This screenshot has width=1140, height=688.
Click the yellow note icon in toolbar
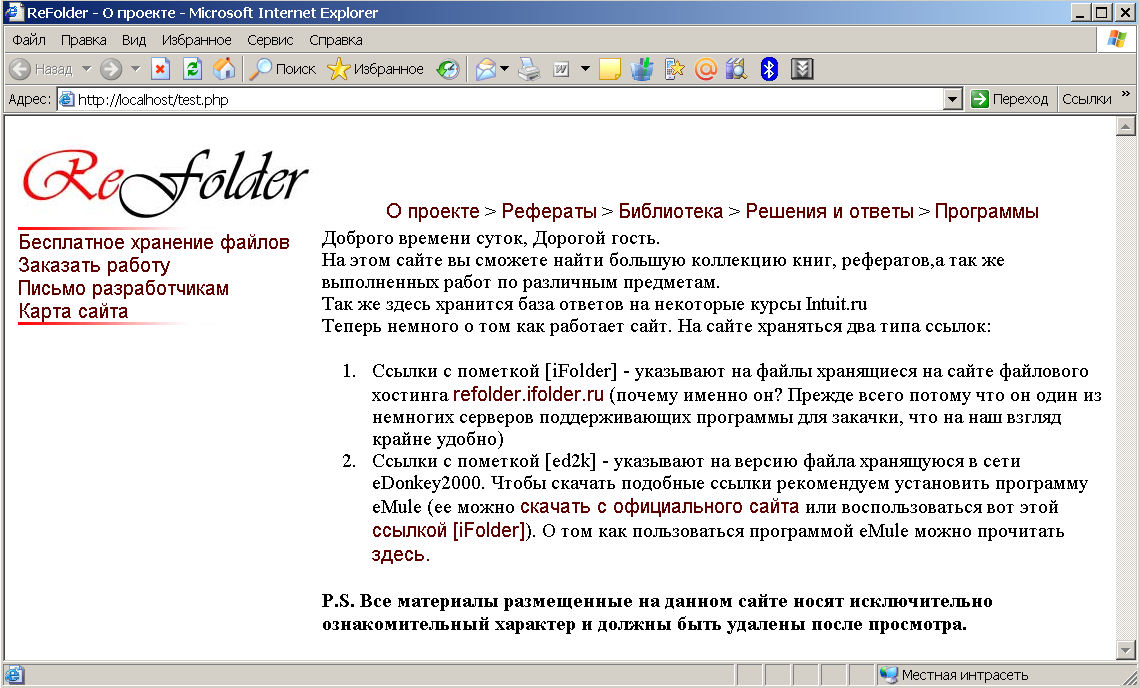pyautogui.click(x=609, y=69)
